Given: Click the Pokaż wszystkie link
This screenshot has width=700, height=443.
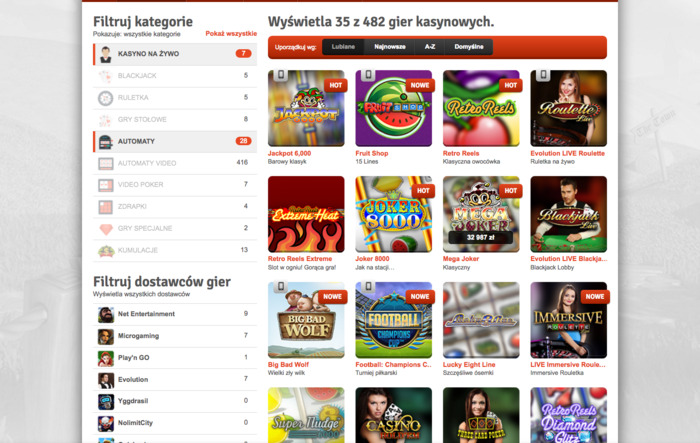Looking at the screenshot, I should pos(231,34).
